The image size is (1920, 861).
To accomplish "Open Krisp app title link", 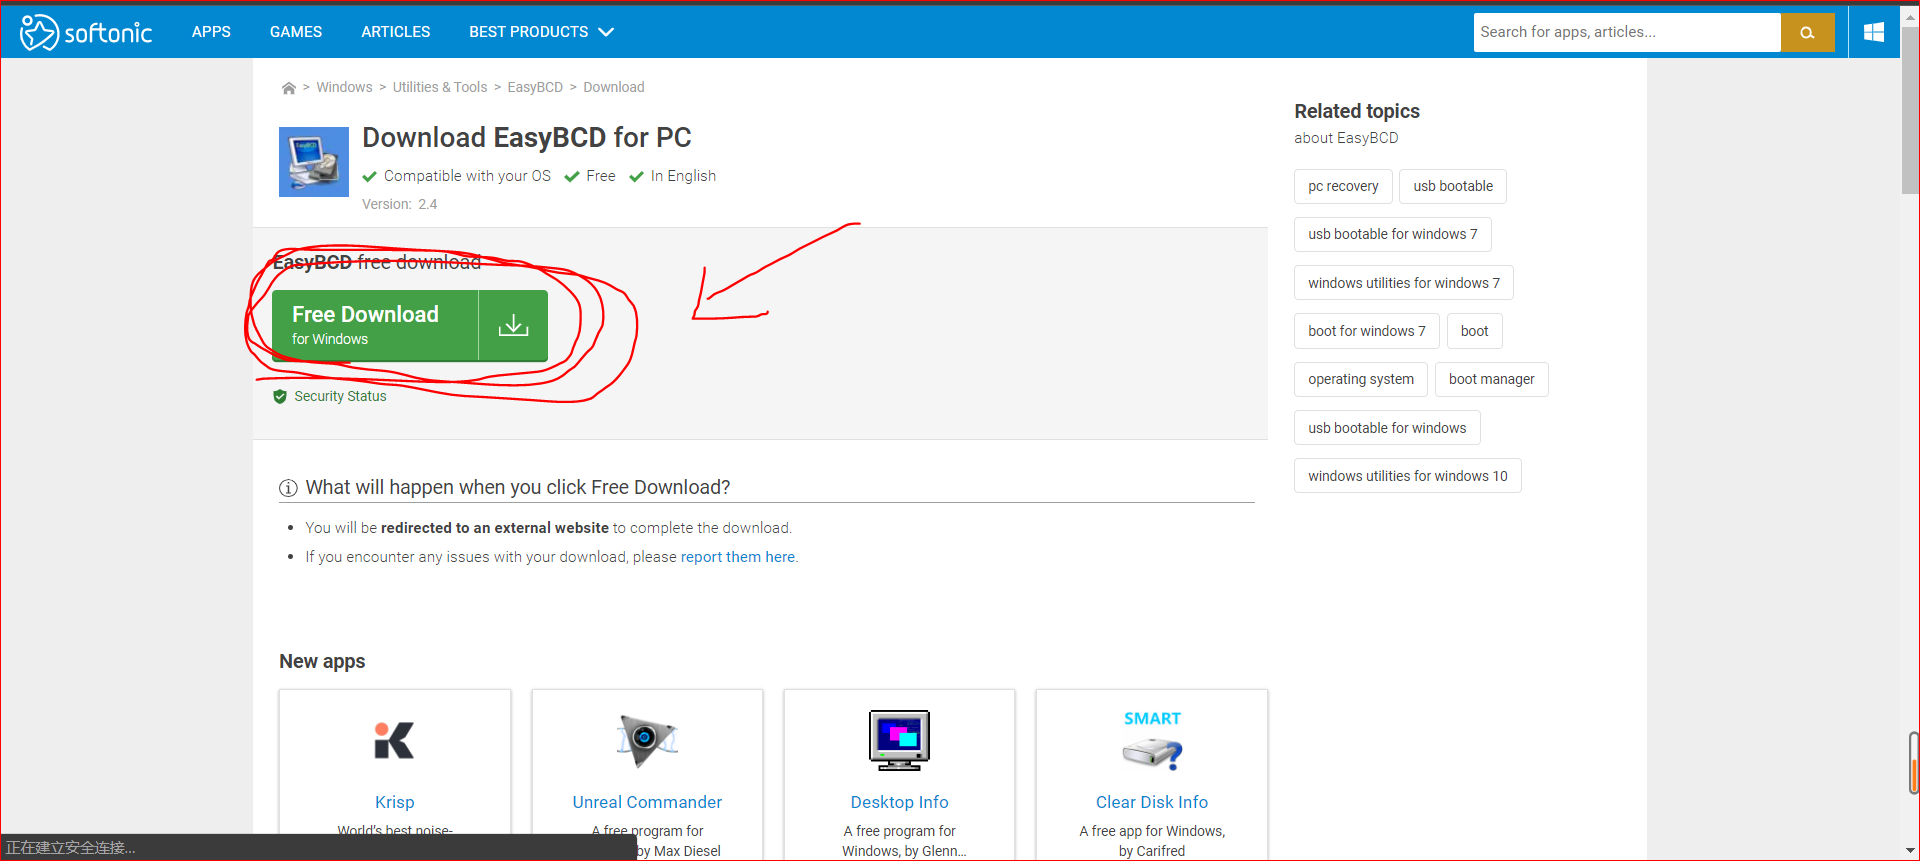I will coord(394,802).
